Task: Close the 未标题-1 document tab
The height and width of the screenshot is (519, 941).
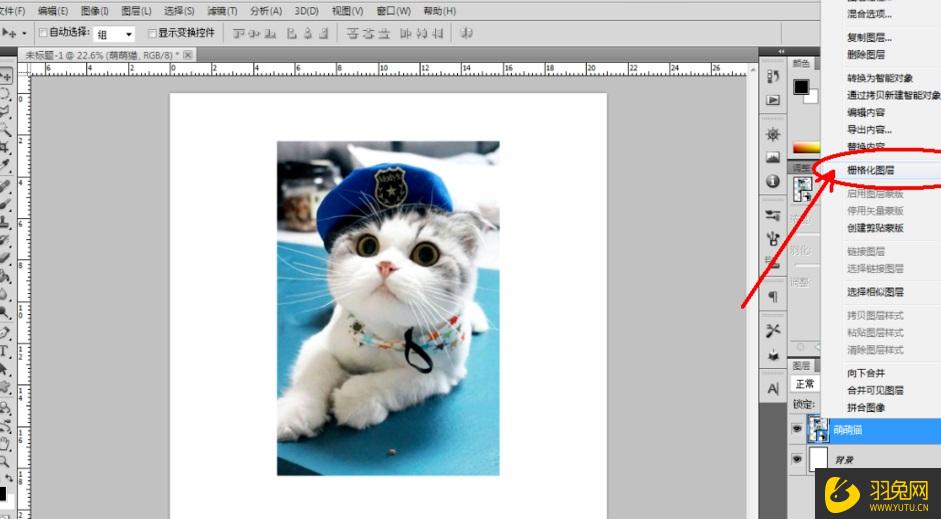Action: 188,55
